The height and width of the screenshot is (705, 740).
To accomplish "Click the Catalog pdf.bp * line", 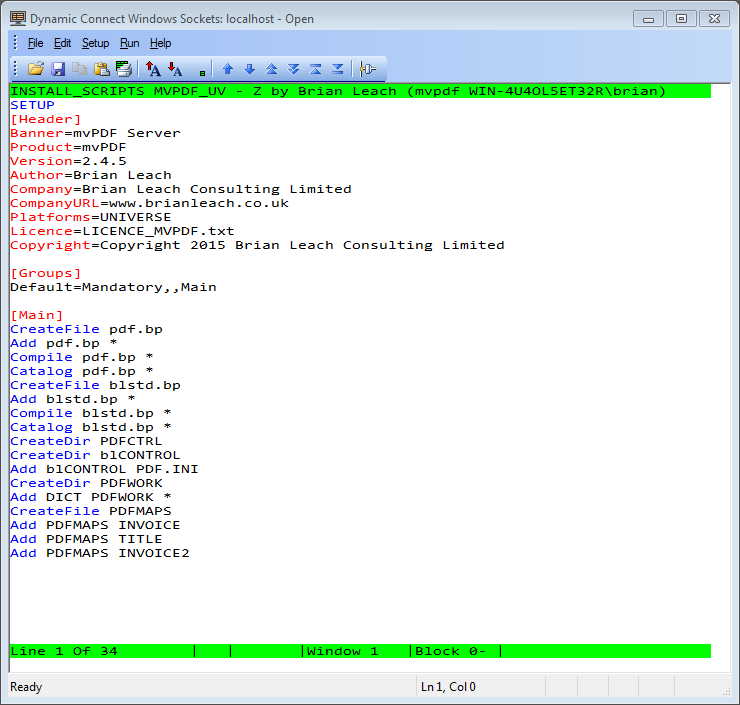I will click(x=82, y=371).
